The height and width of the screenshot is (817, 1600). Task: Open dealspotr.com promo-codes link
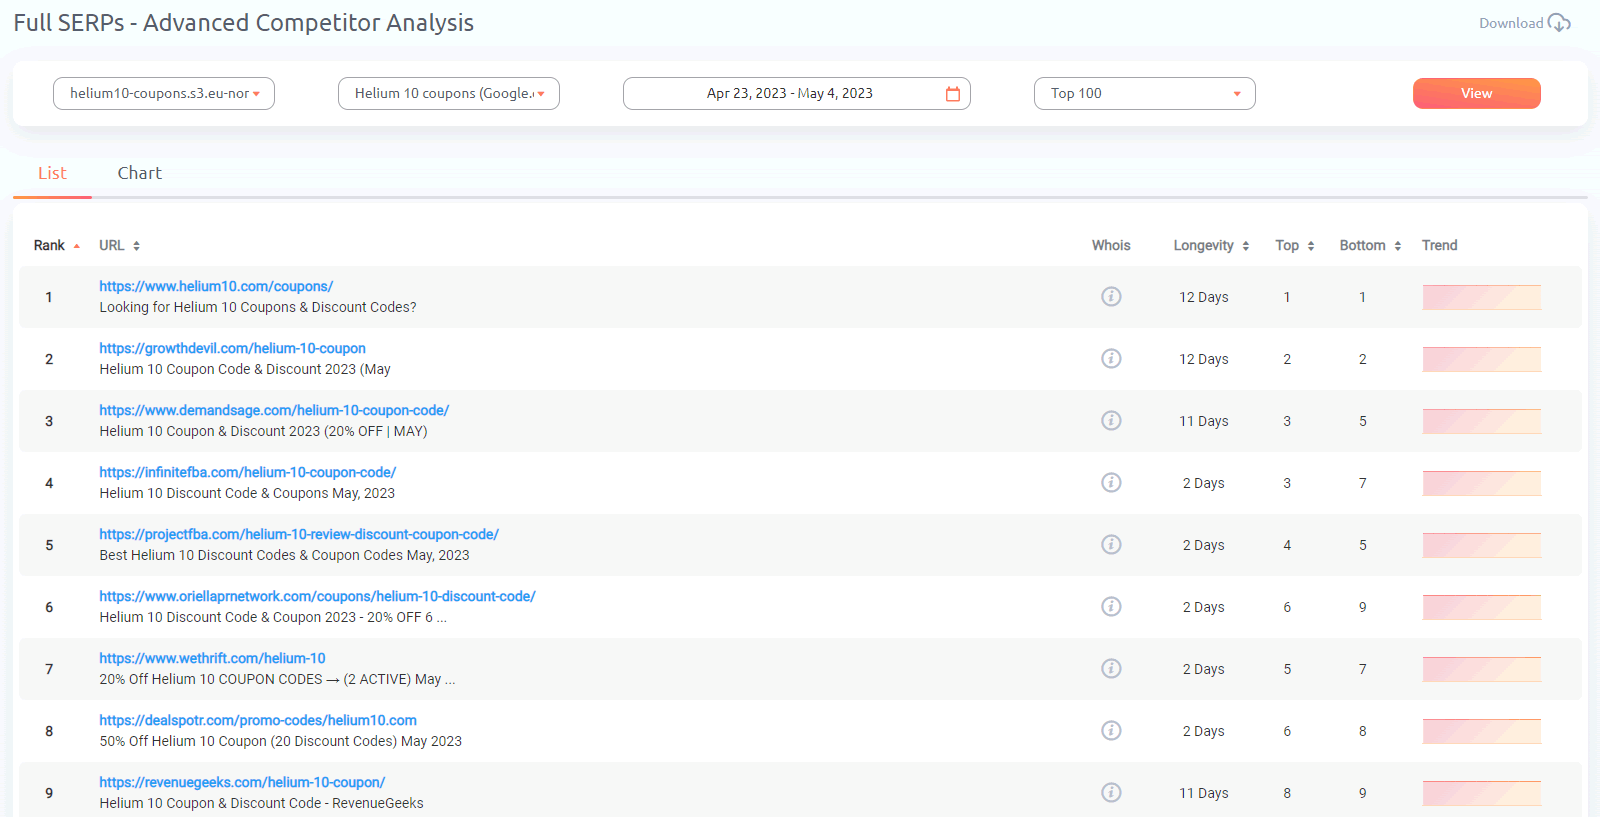click(x=258, y=720)
